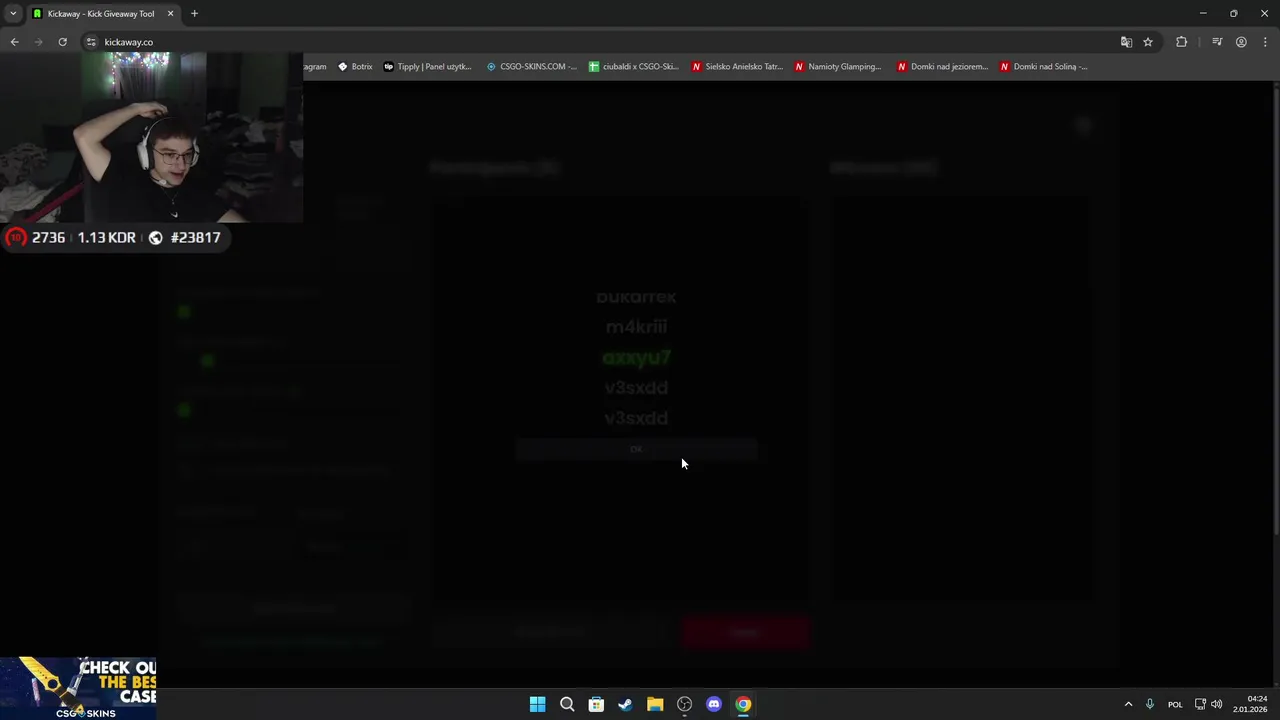Click the red button at bottom of participants panel
This screenshot has width=1280, height=720.
click(x=745, y=632)
